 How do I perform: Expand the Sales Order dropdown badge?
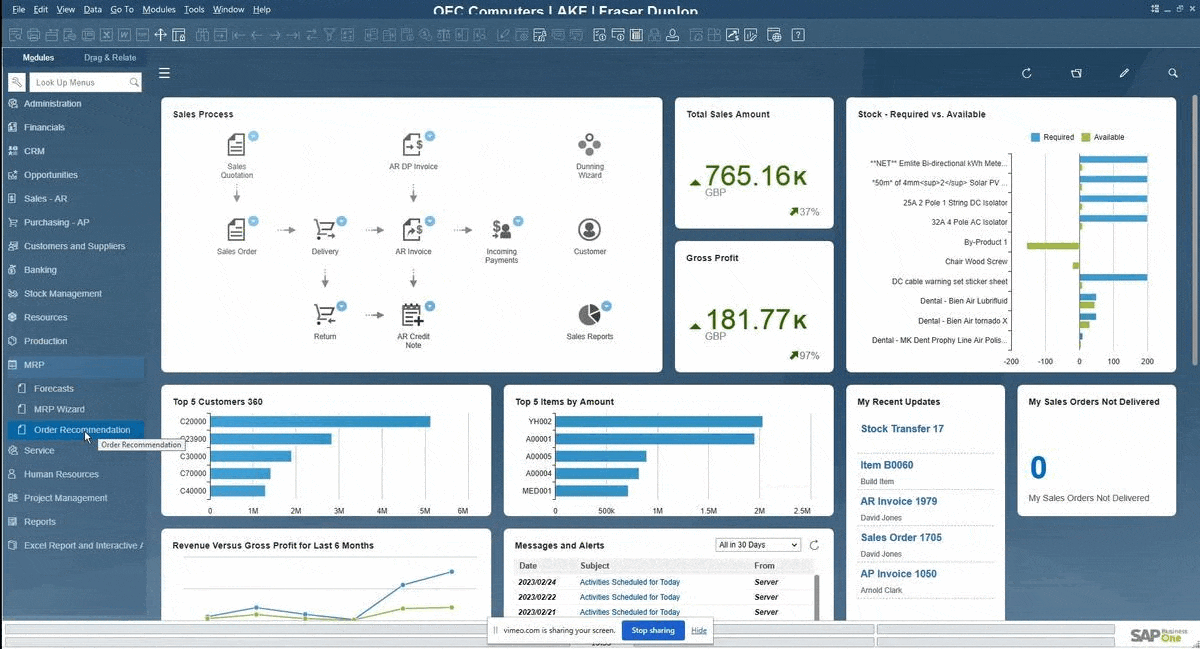pyautogui.click(x=253, y=221)
